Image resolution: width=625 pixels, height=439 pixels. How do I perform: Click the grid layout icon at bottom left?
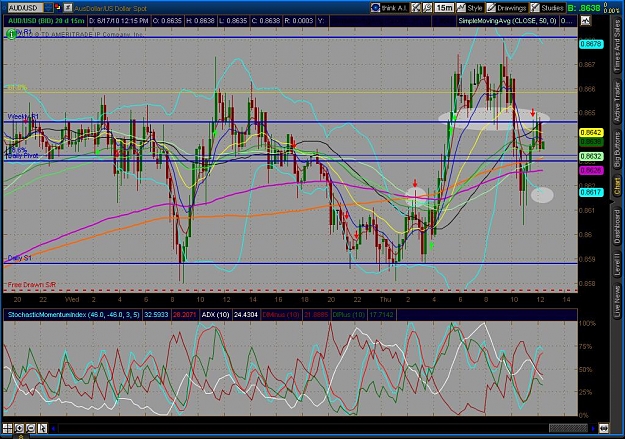8,428
